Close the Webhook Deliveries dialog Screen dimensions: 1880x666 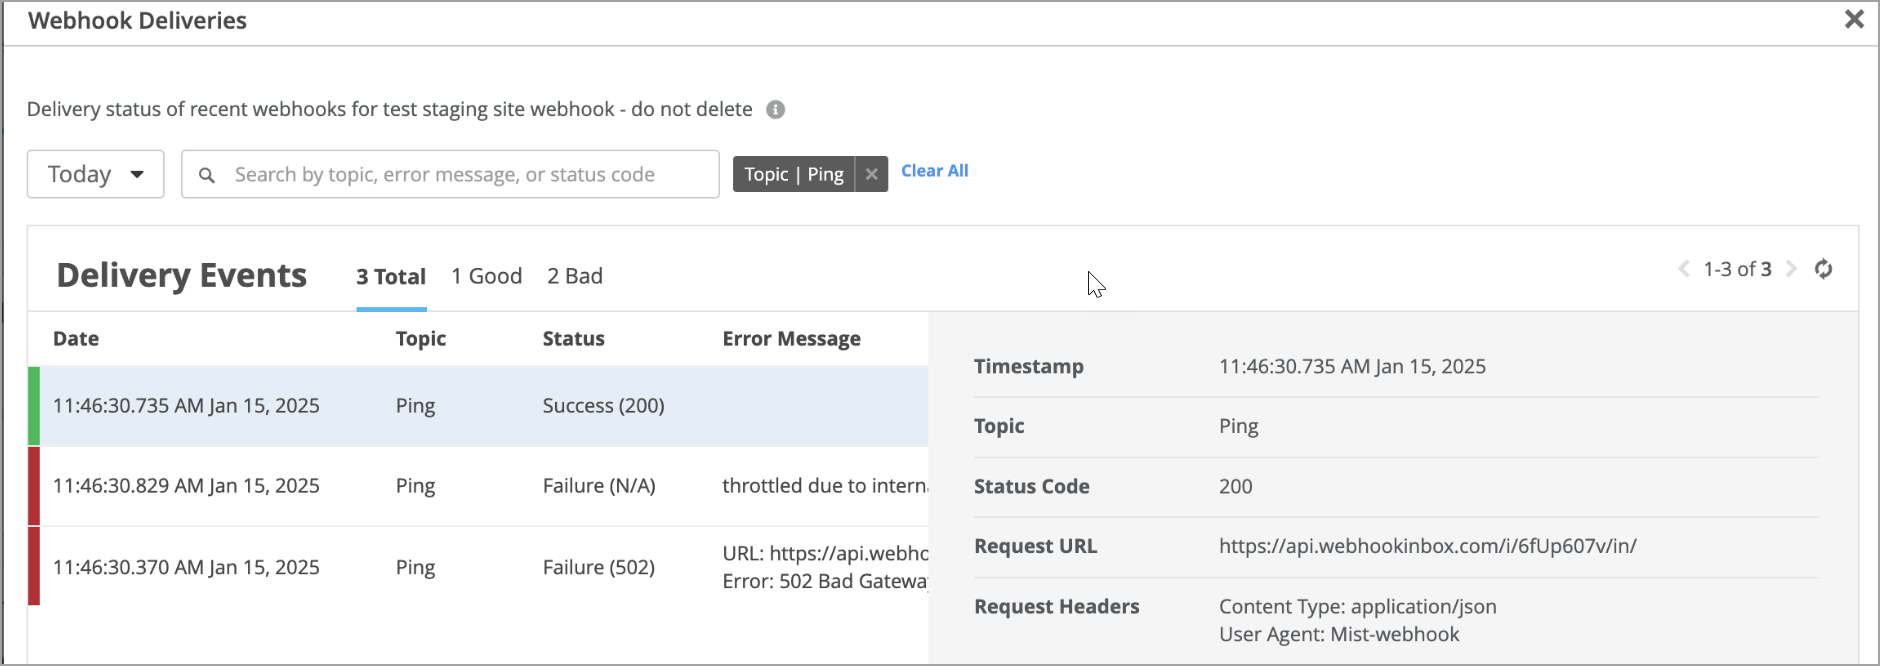click(1853, 19)
